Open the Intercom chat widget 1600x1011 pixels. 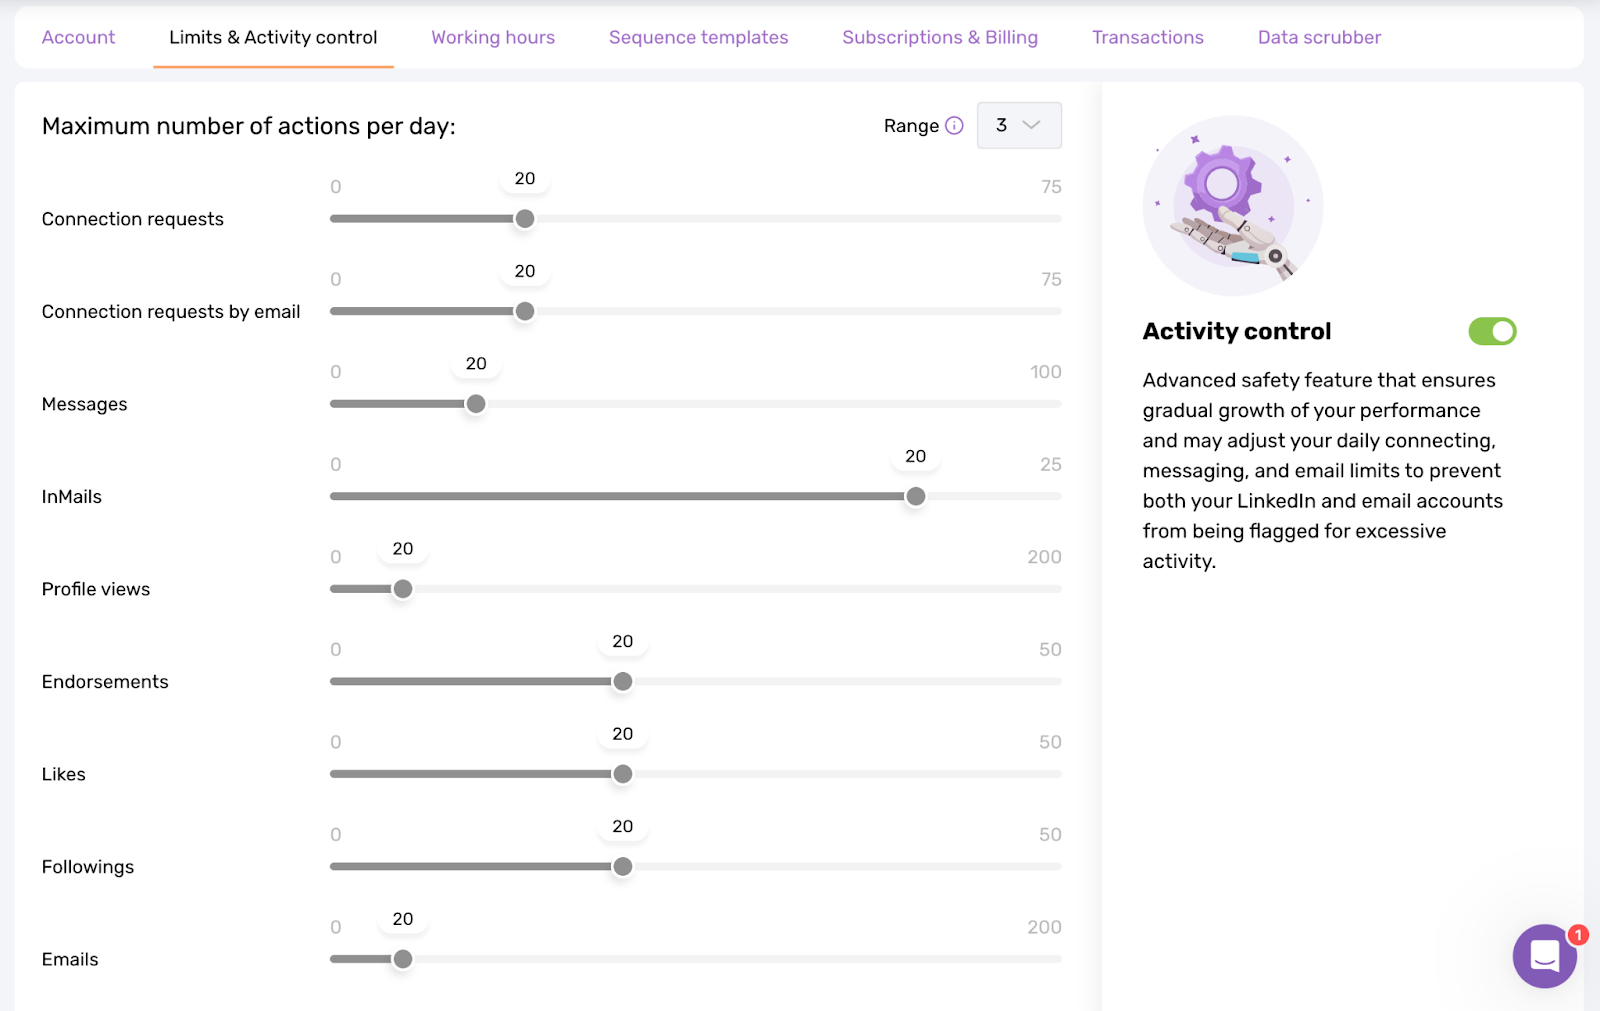(x=1543, y=957)
